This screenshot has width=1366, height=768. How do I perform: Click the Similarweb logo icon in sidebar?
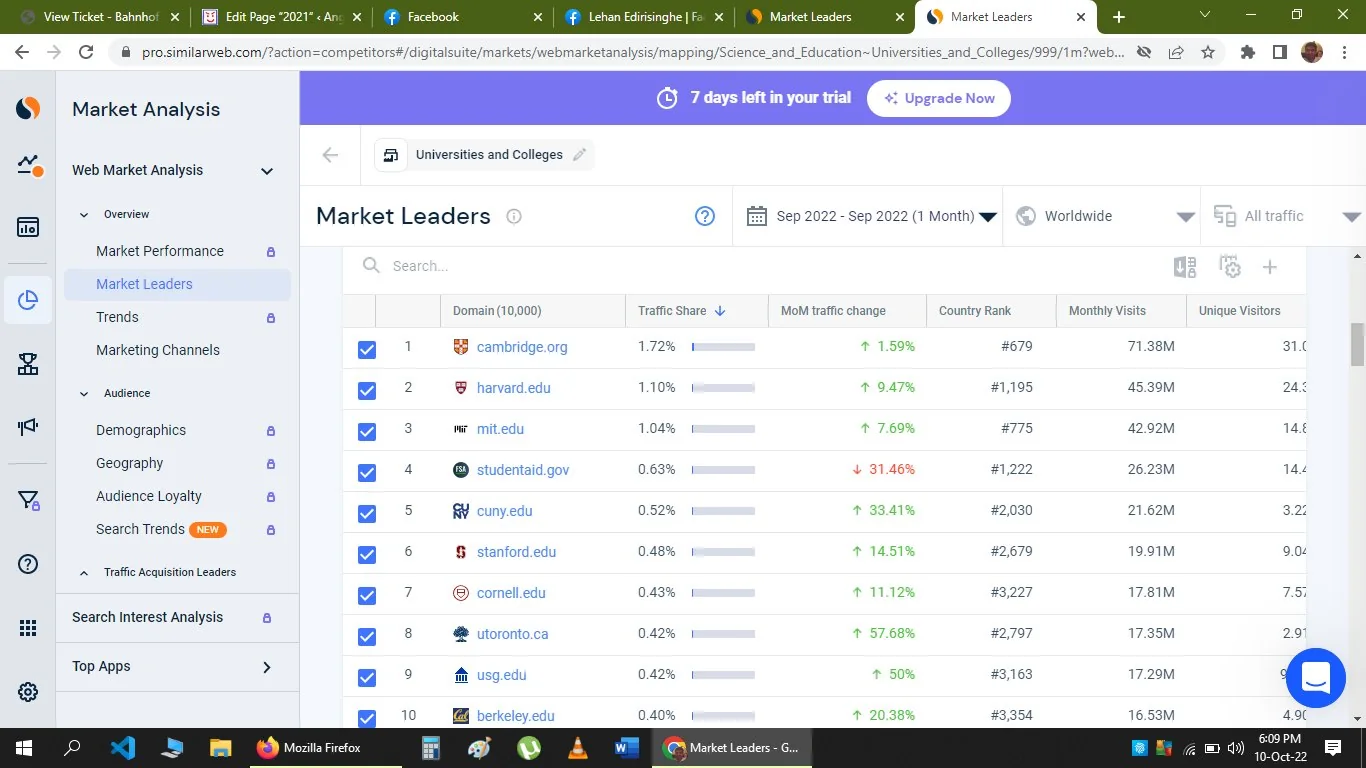(x=28, y=109)
